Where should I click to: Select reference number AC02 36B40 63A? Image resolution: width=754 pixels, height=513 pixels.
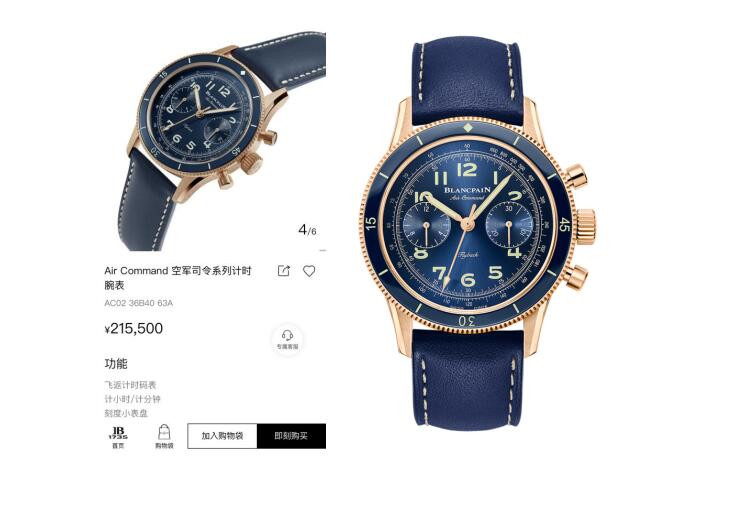point(138,303)
